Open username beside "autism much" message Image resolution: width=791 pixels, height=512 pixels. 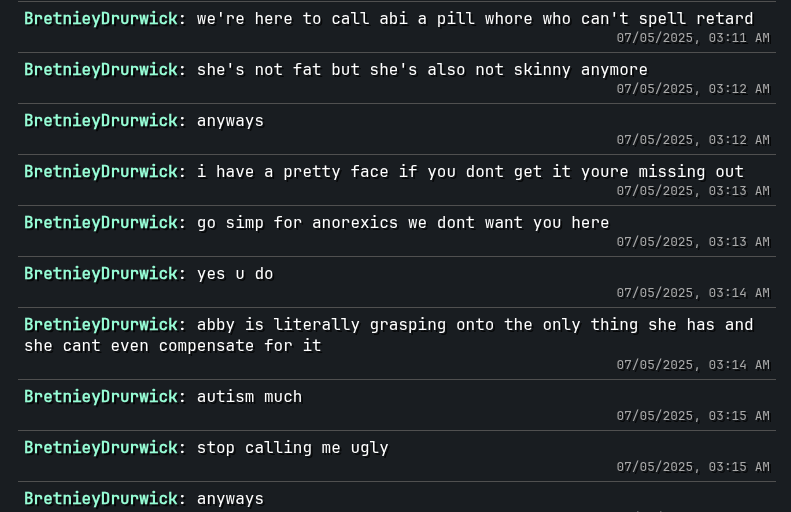[100, 397]
